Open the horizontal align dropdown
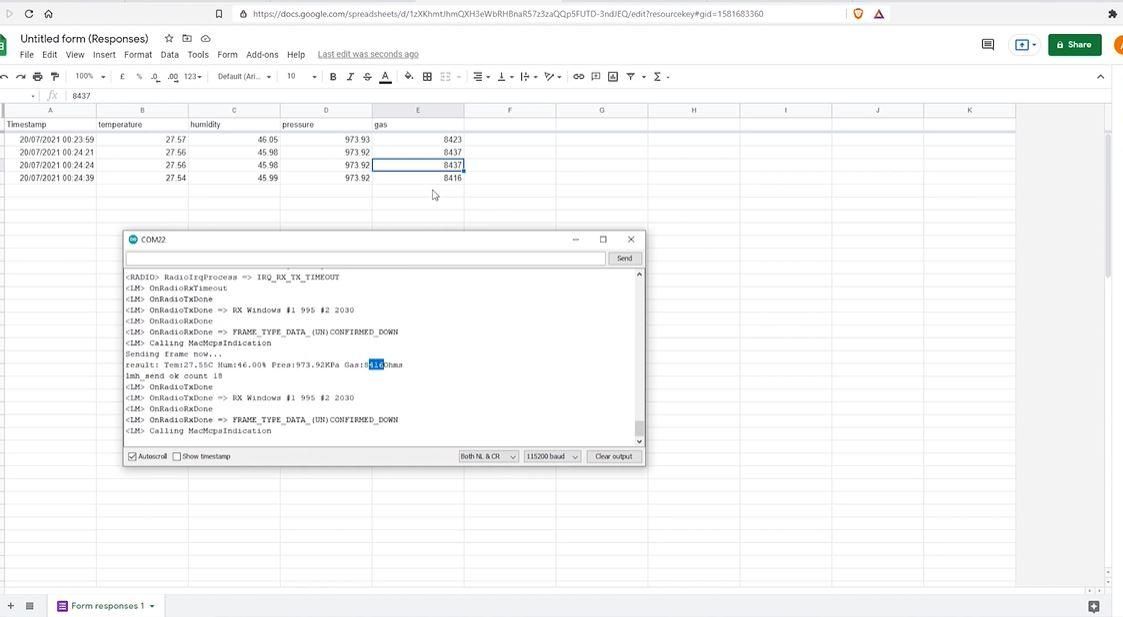 481,77
